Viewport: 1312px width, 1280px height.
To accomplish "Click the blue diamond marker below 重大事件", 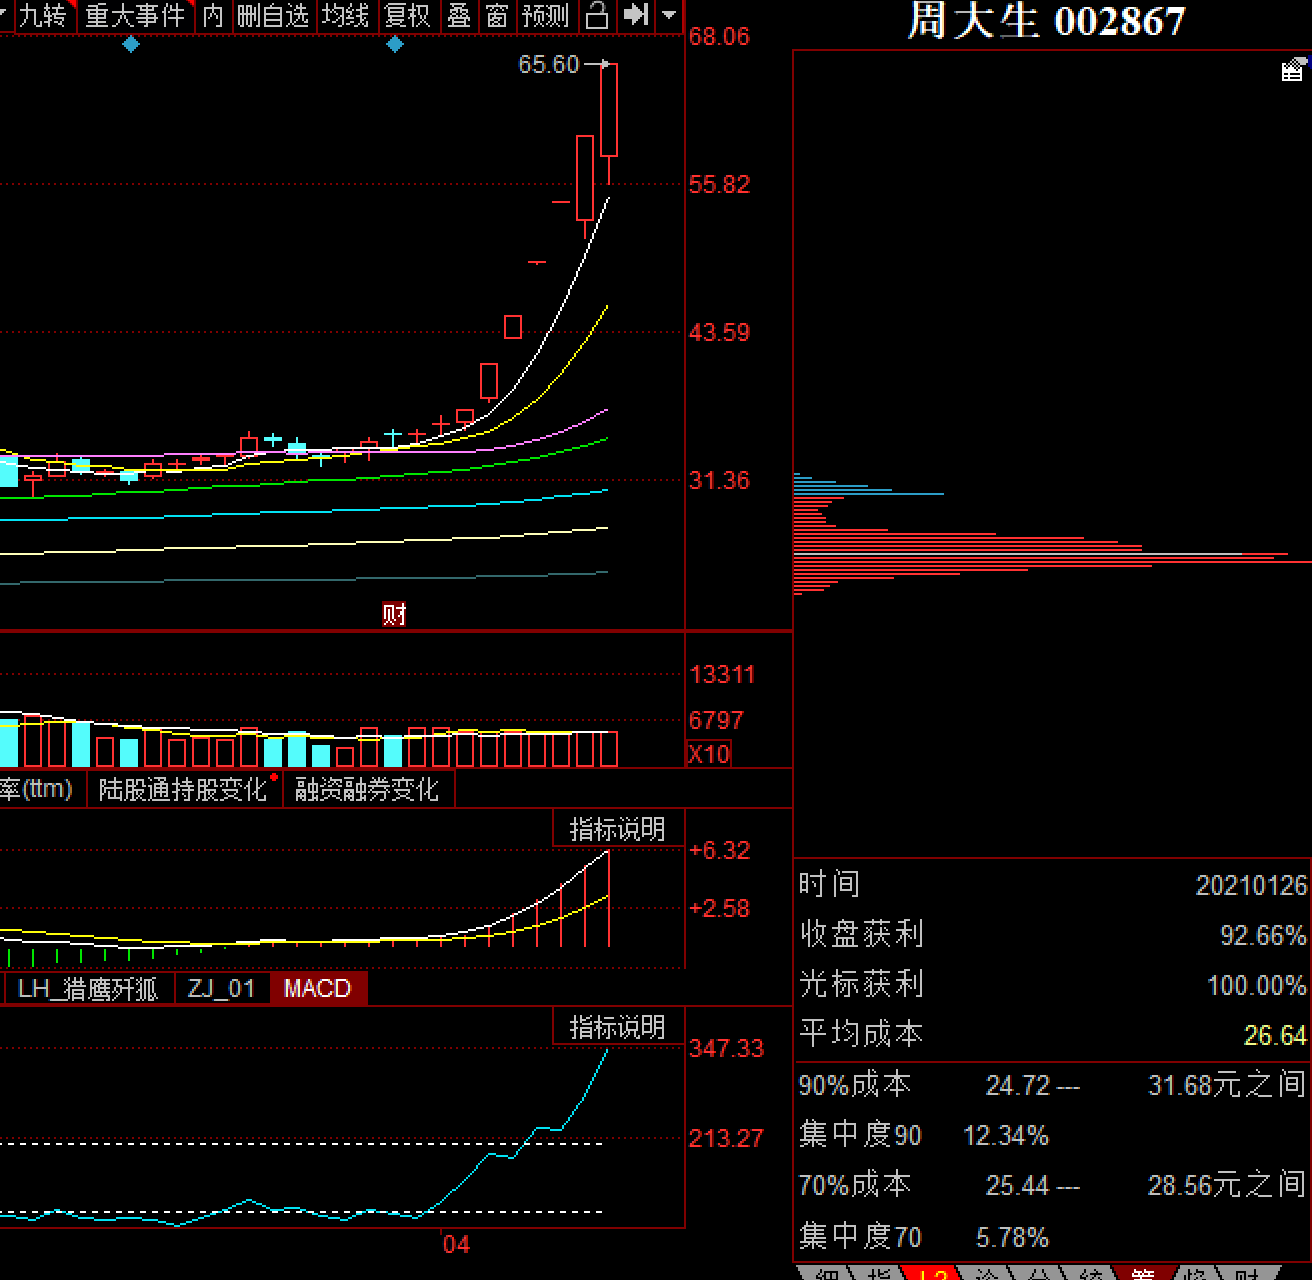I will [130, 44].
